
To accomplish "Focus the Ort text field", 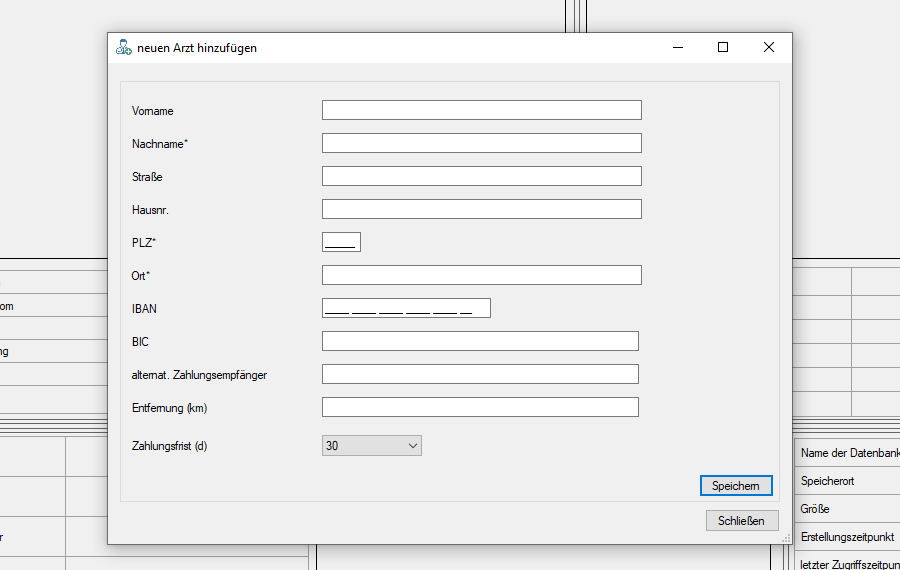I will click(481, 275).
